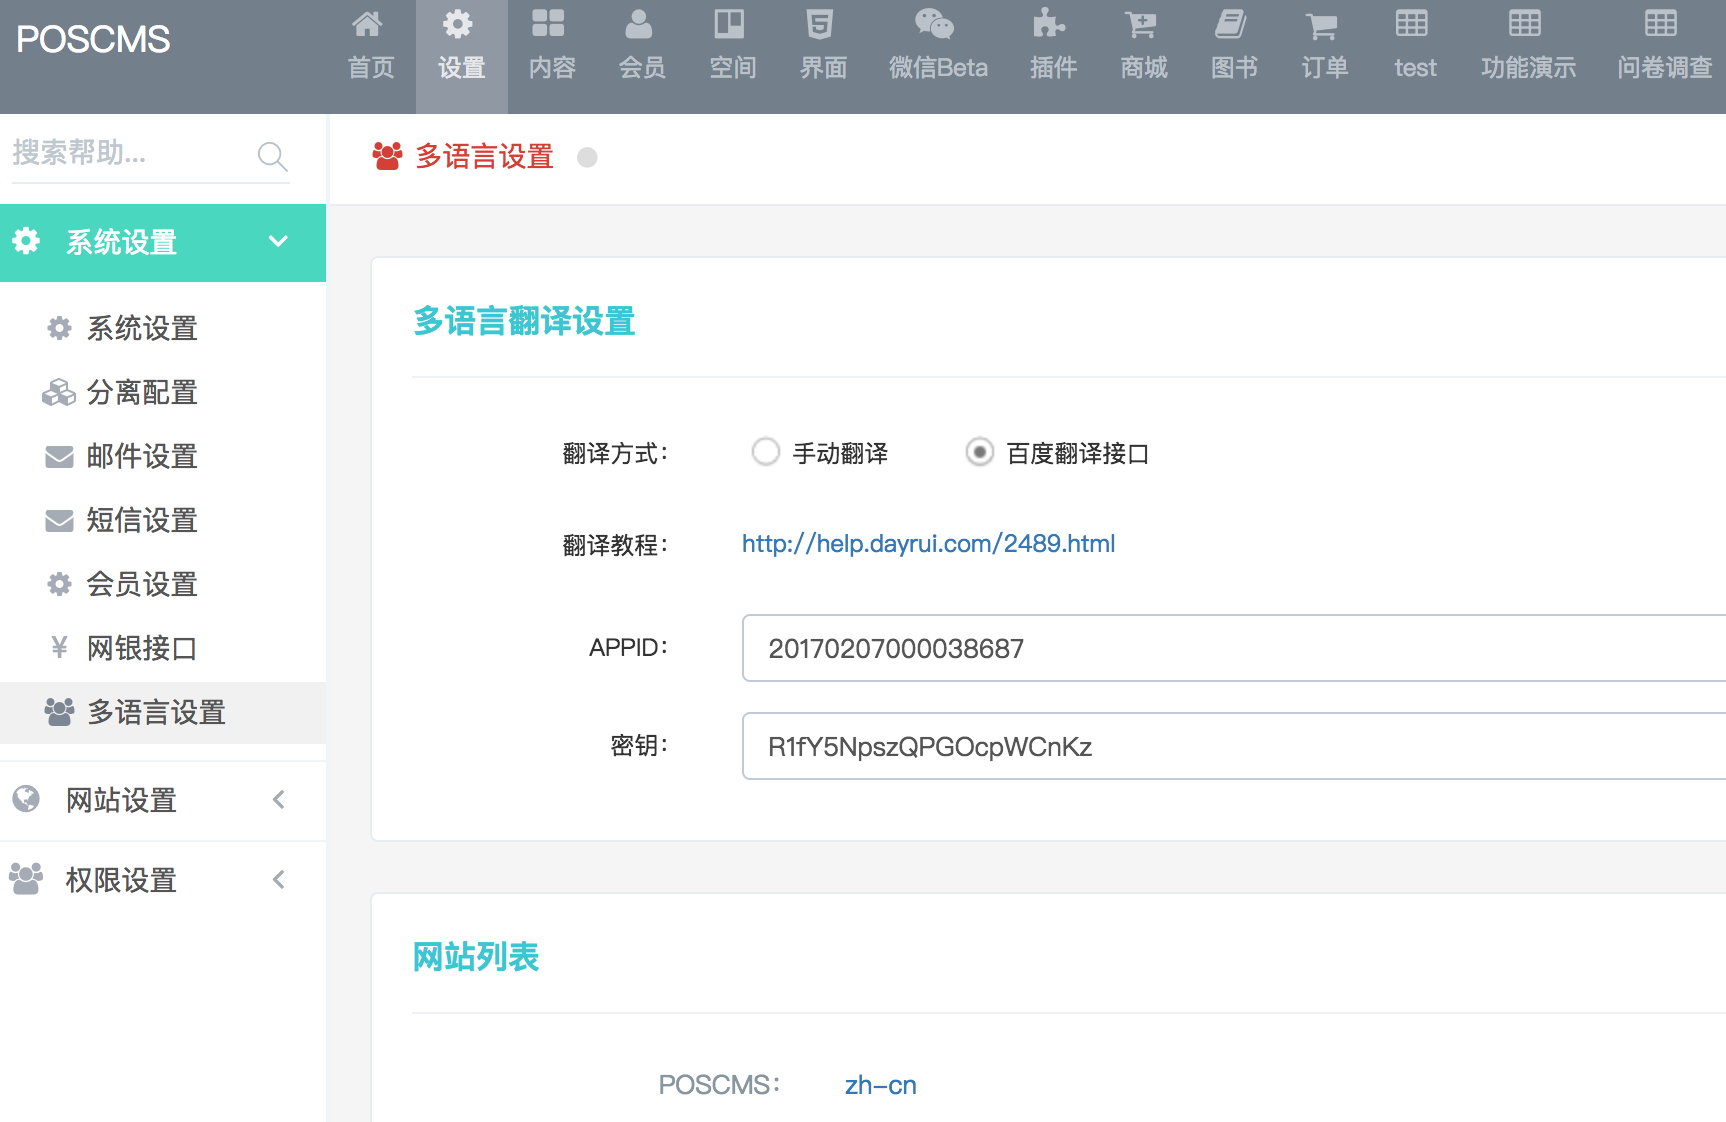This screenshot has width=1726, height=1122.
Task: Open the 订单 top menu label
Action: 1325,67
